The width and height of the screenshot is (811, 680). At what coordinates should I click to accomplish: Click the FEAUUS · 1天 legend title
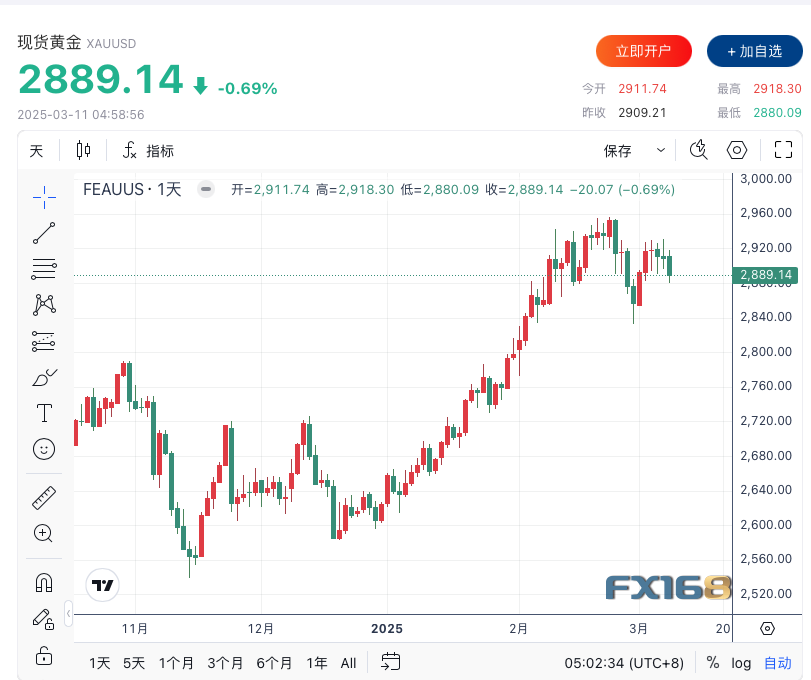(x=132, y=189)
